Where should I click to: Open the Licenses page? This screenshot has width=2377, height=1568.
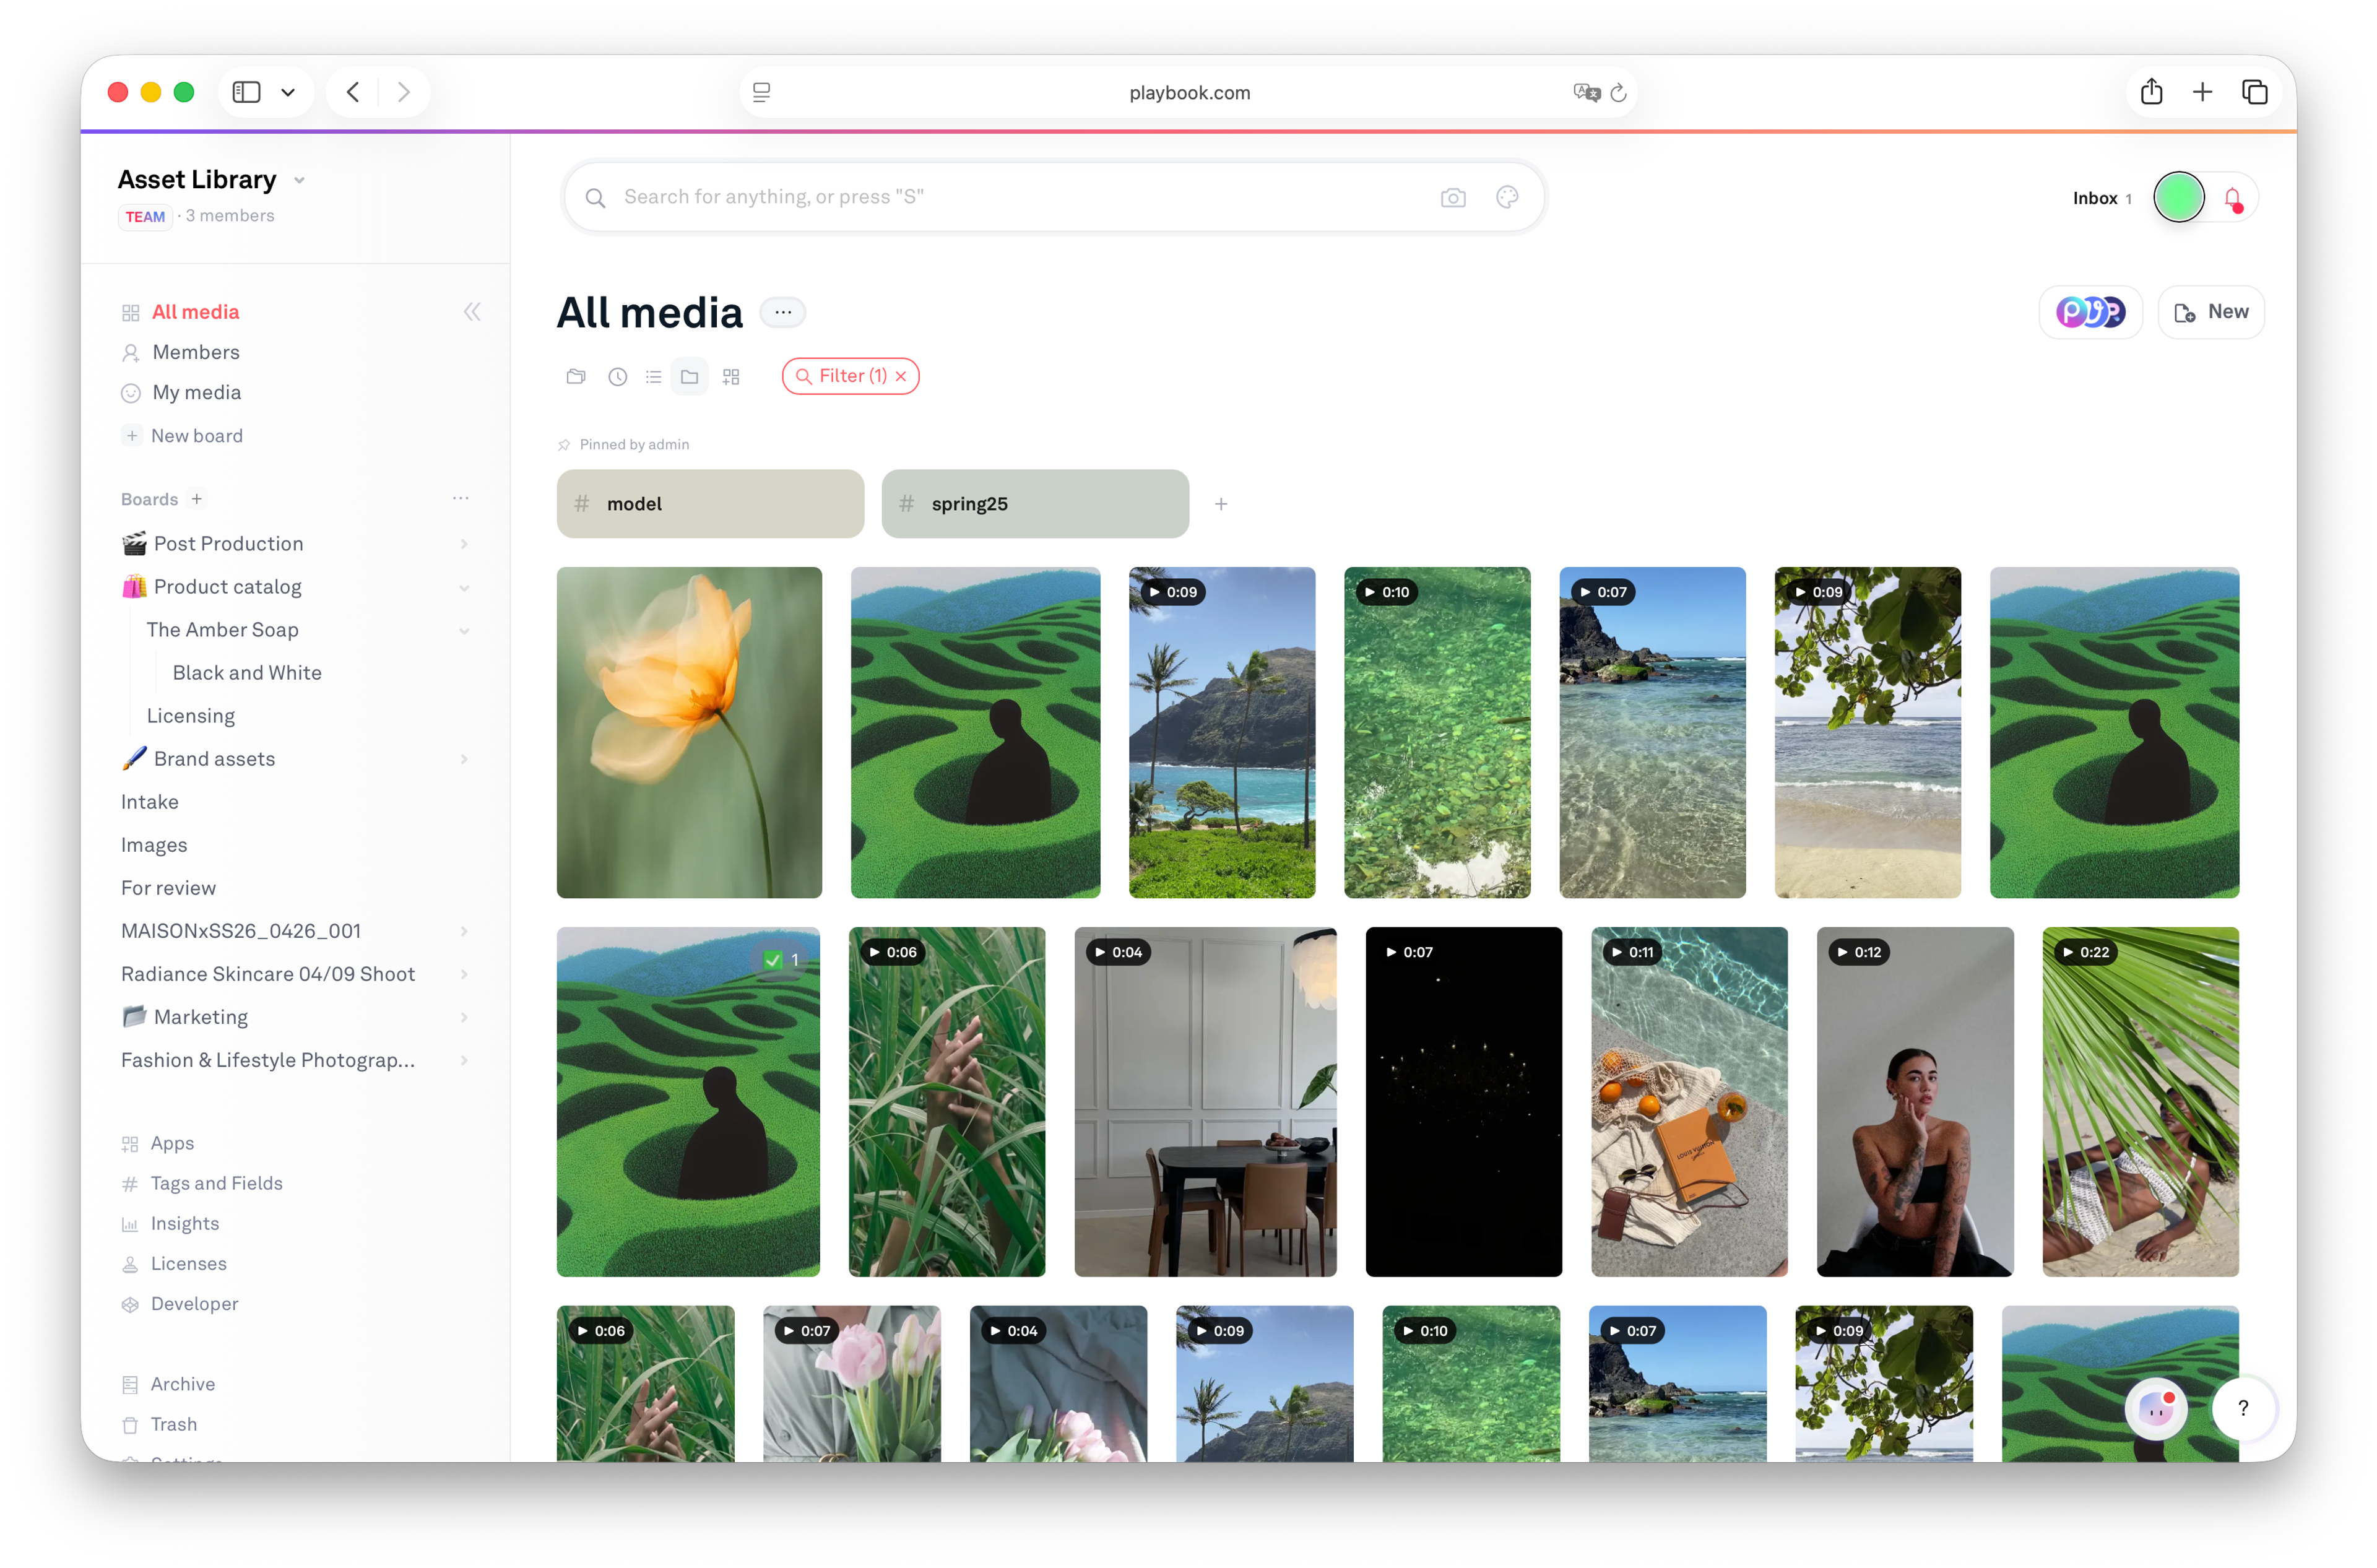pos(188,1264)
